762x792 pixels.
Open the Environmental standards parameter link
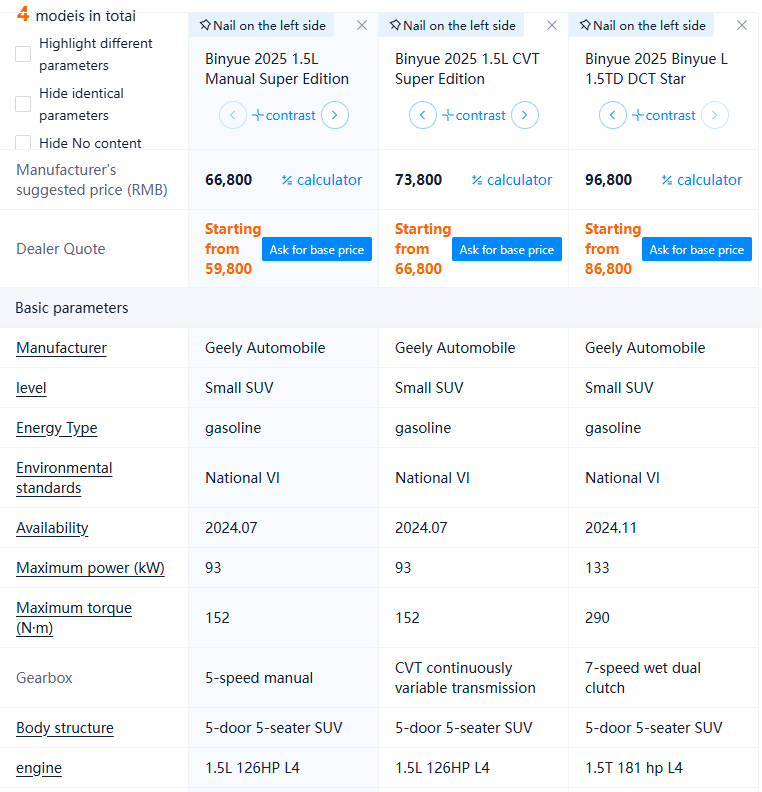[x=64, y=478]
